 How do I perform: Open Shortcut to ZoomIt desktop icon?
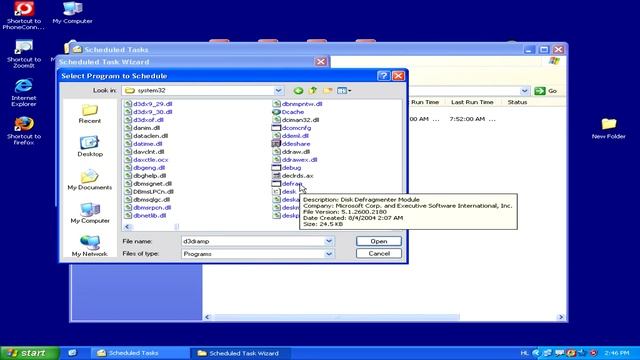[x=24, y=53]
